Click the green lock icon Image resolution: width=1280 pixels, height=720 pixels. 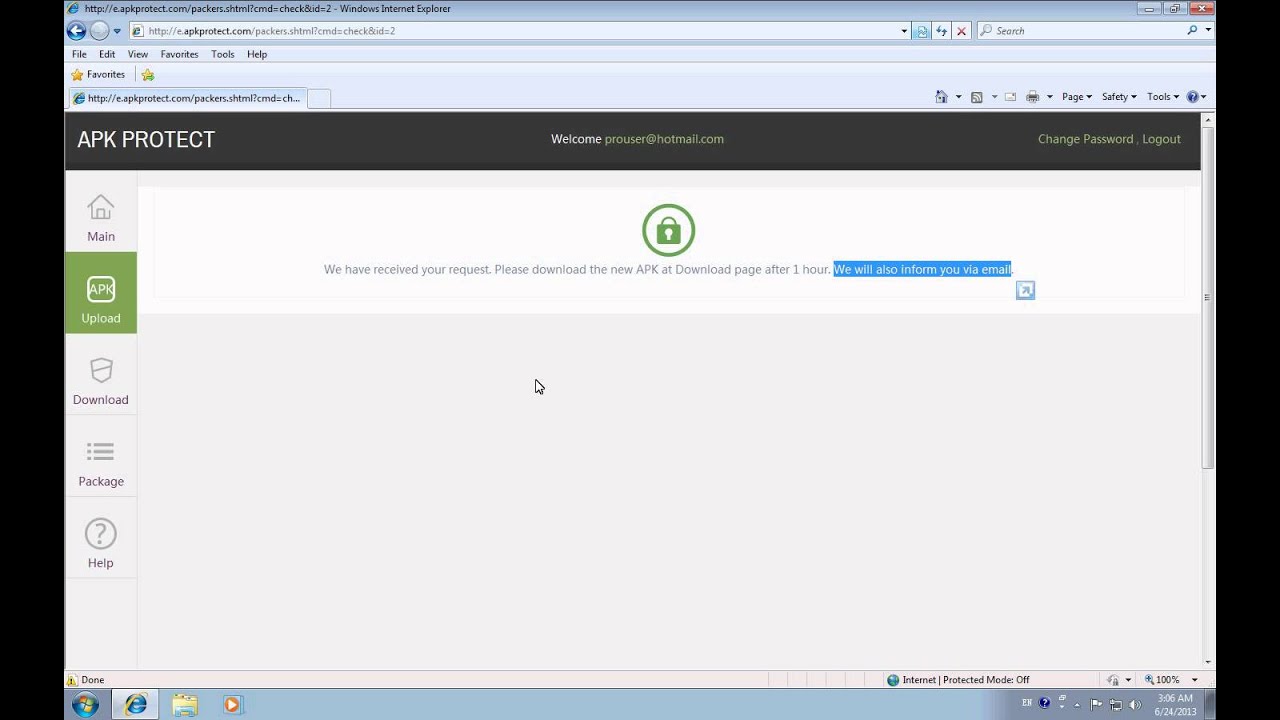(x=668, y=230)
